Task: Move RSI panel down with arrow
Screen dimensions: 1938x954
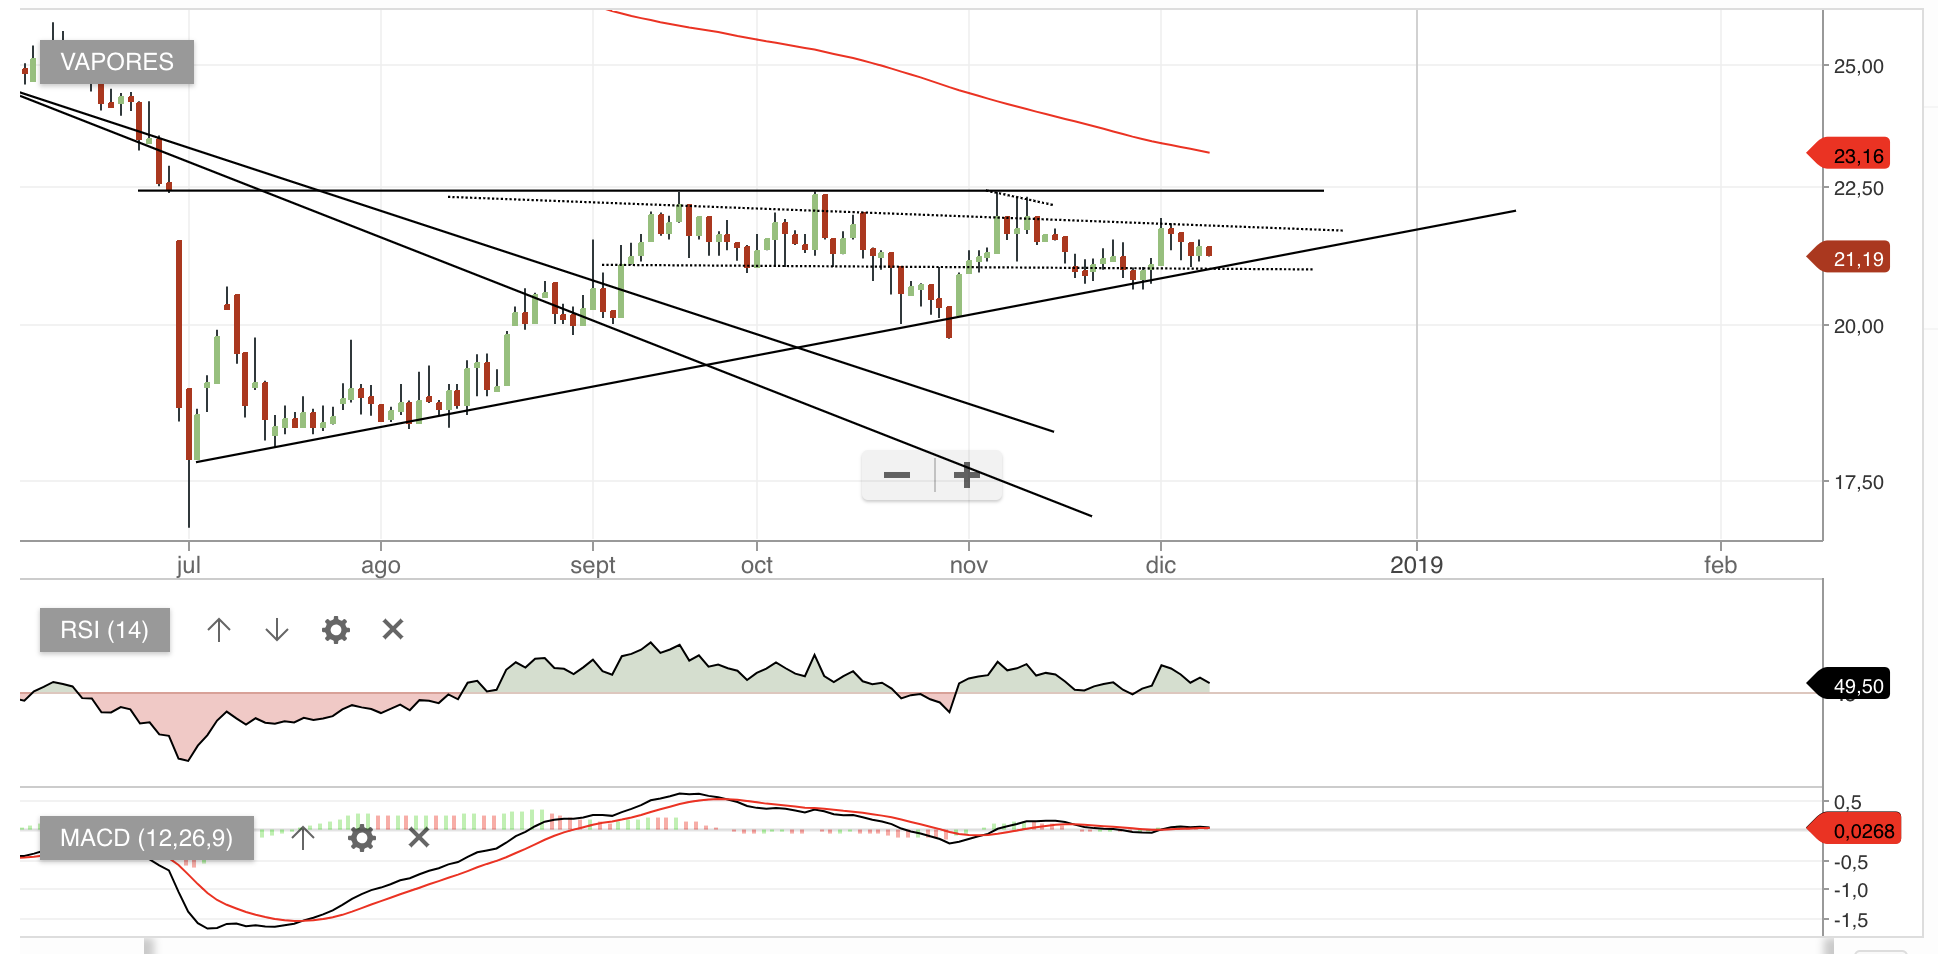Action: [x=277, y=630]
